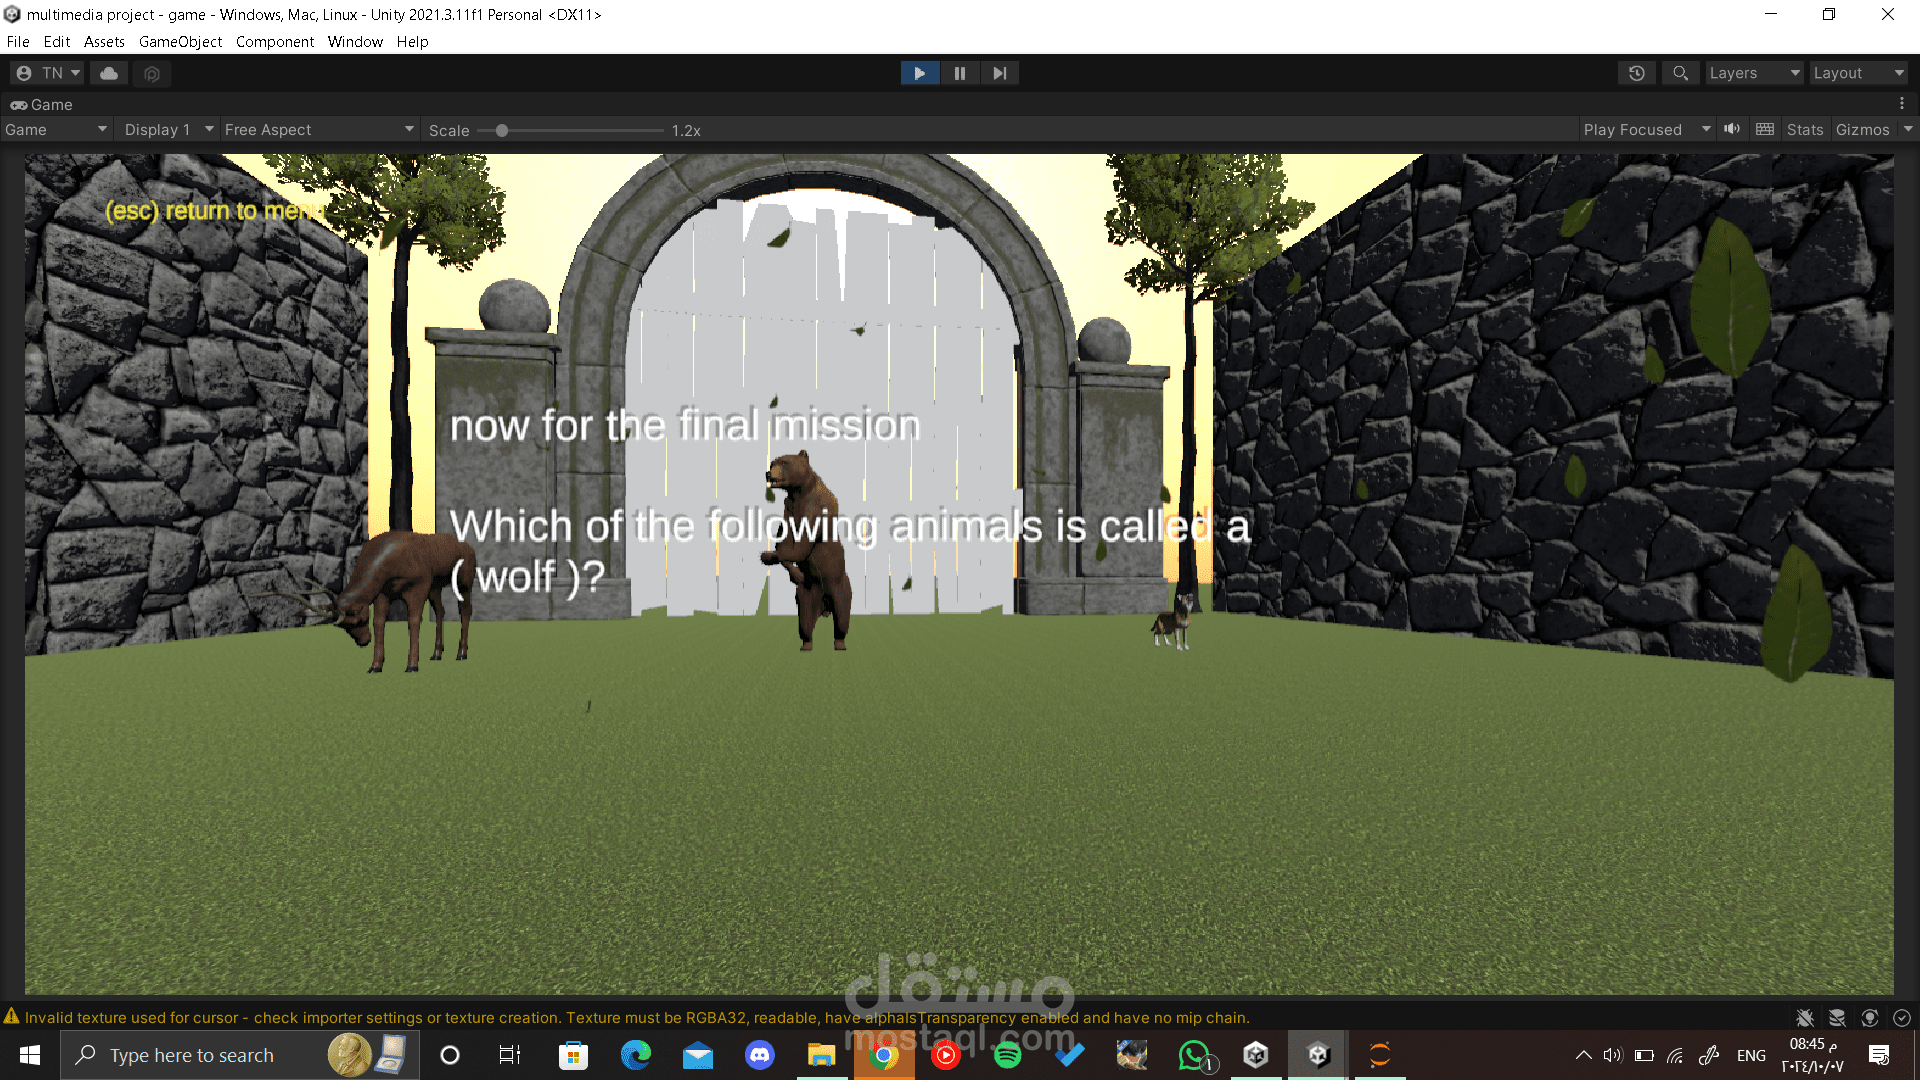Open the Layers dropdown
This screenshot has height=1080, width=1920.
click(x=1753, y=73)
